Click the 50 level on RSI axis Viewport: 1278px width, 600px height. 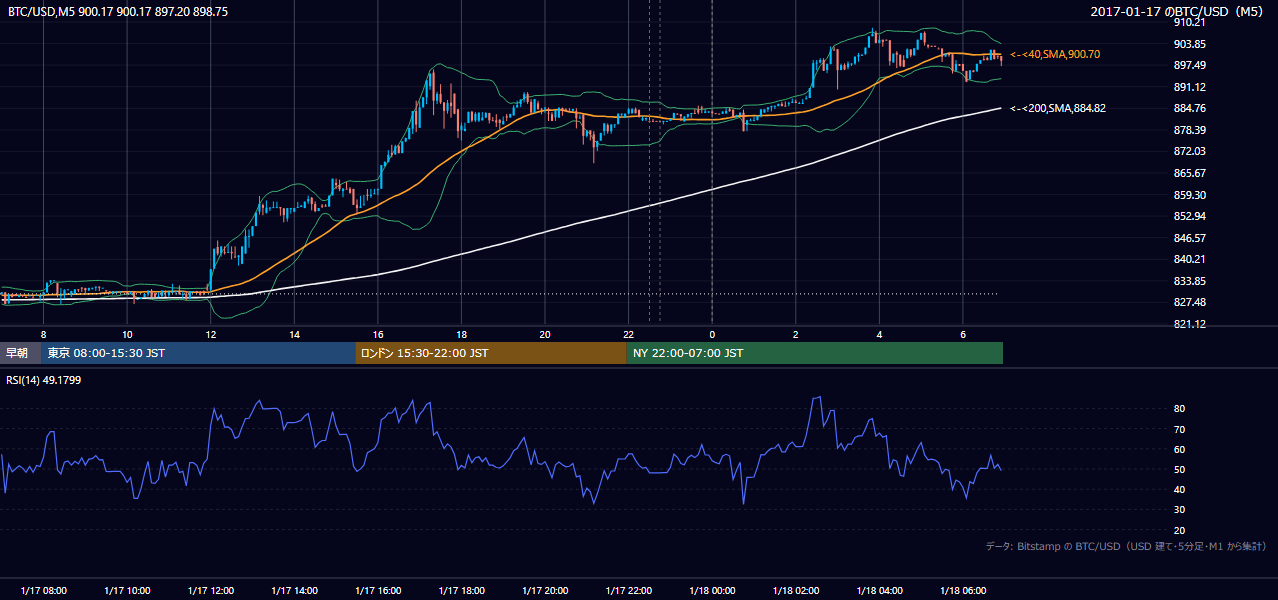[x=1179, y=469]
